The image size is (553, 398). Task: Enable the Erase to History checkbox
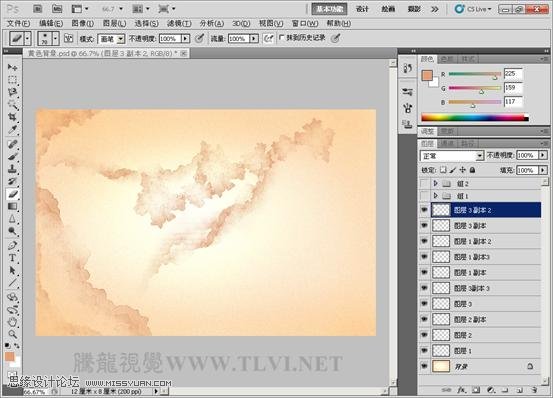(281, 37)
